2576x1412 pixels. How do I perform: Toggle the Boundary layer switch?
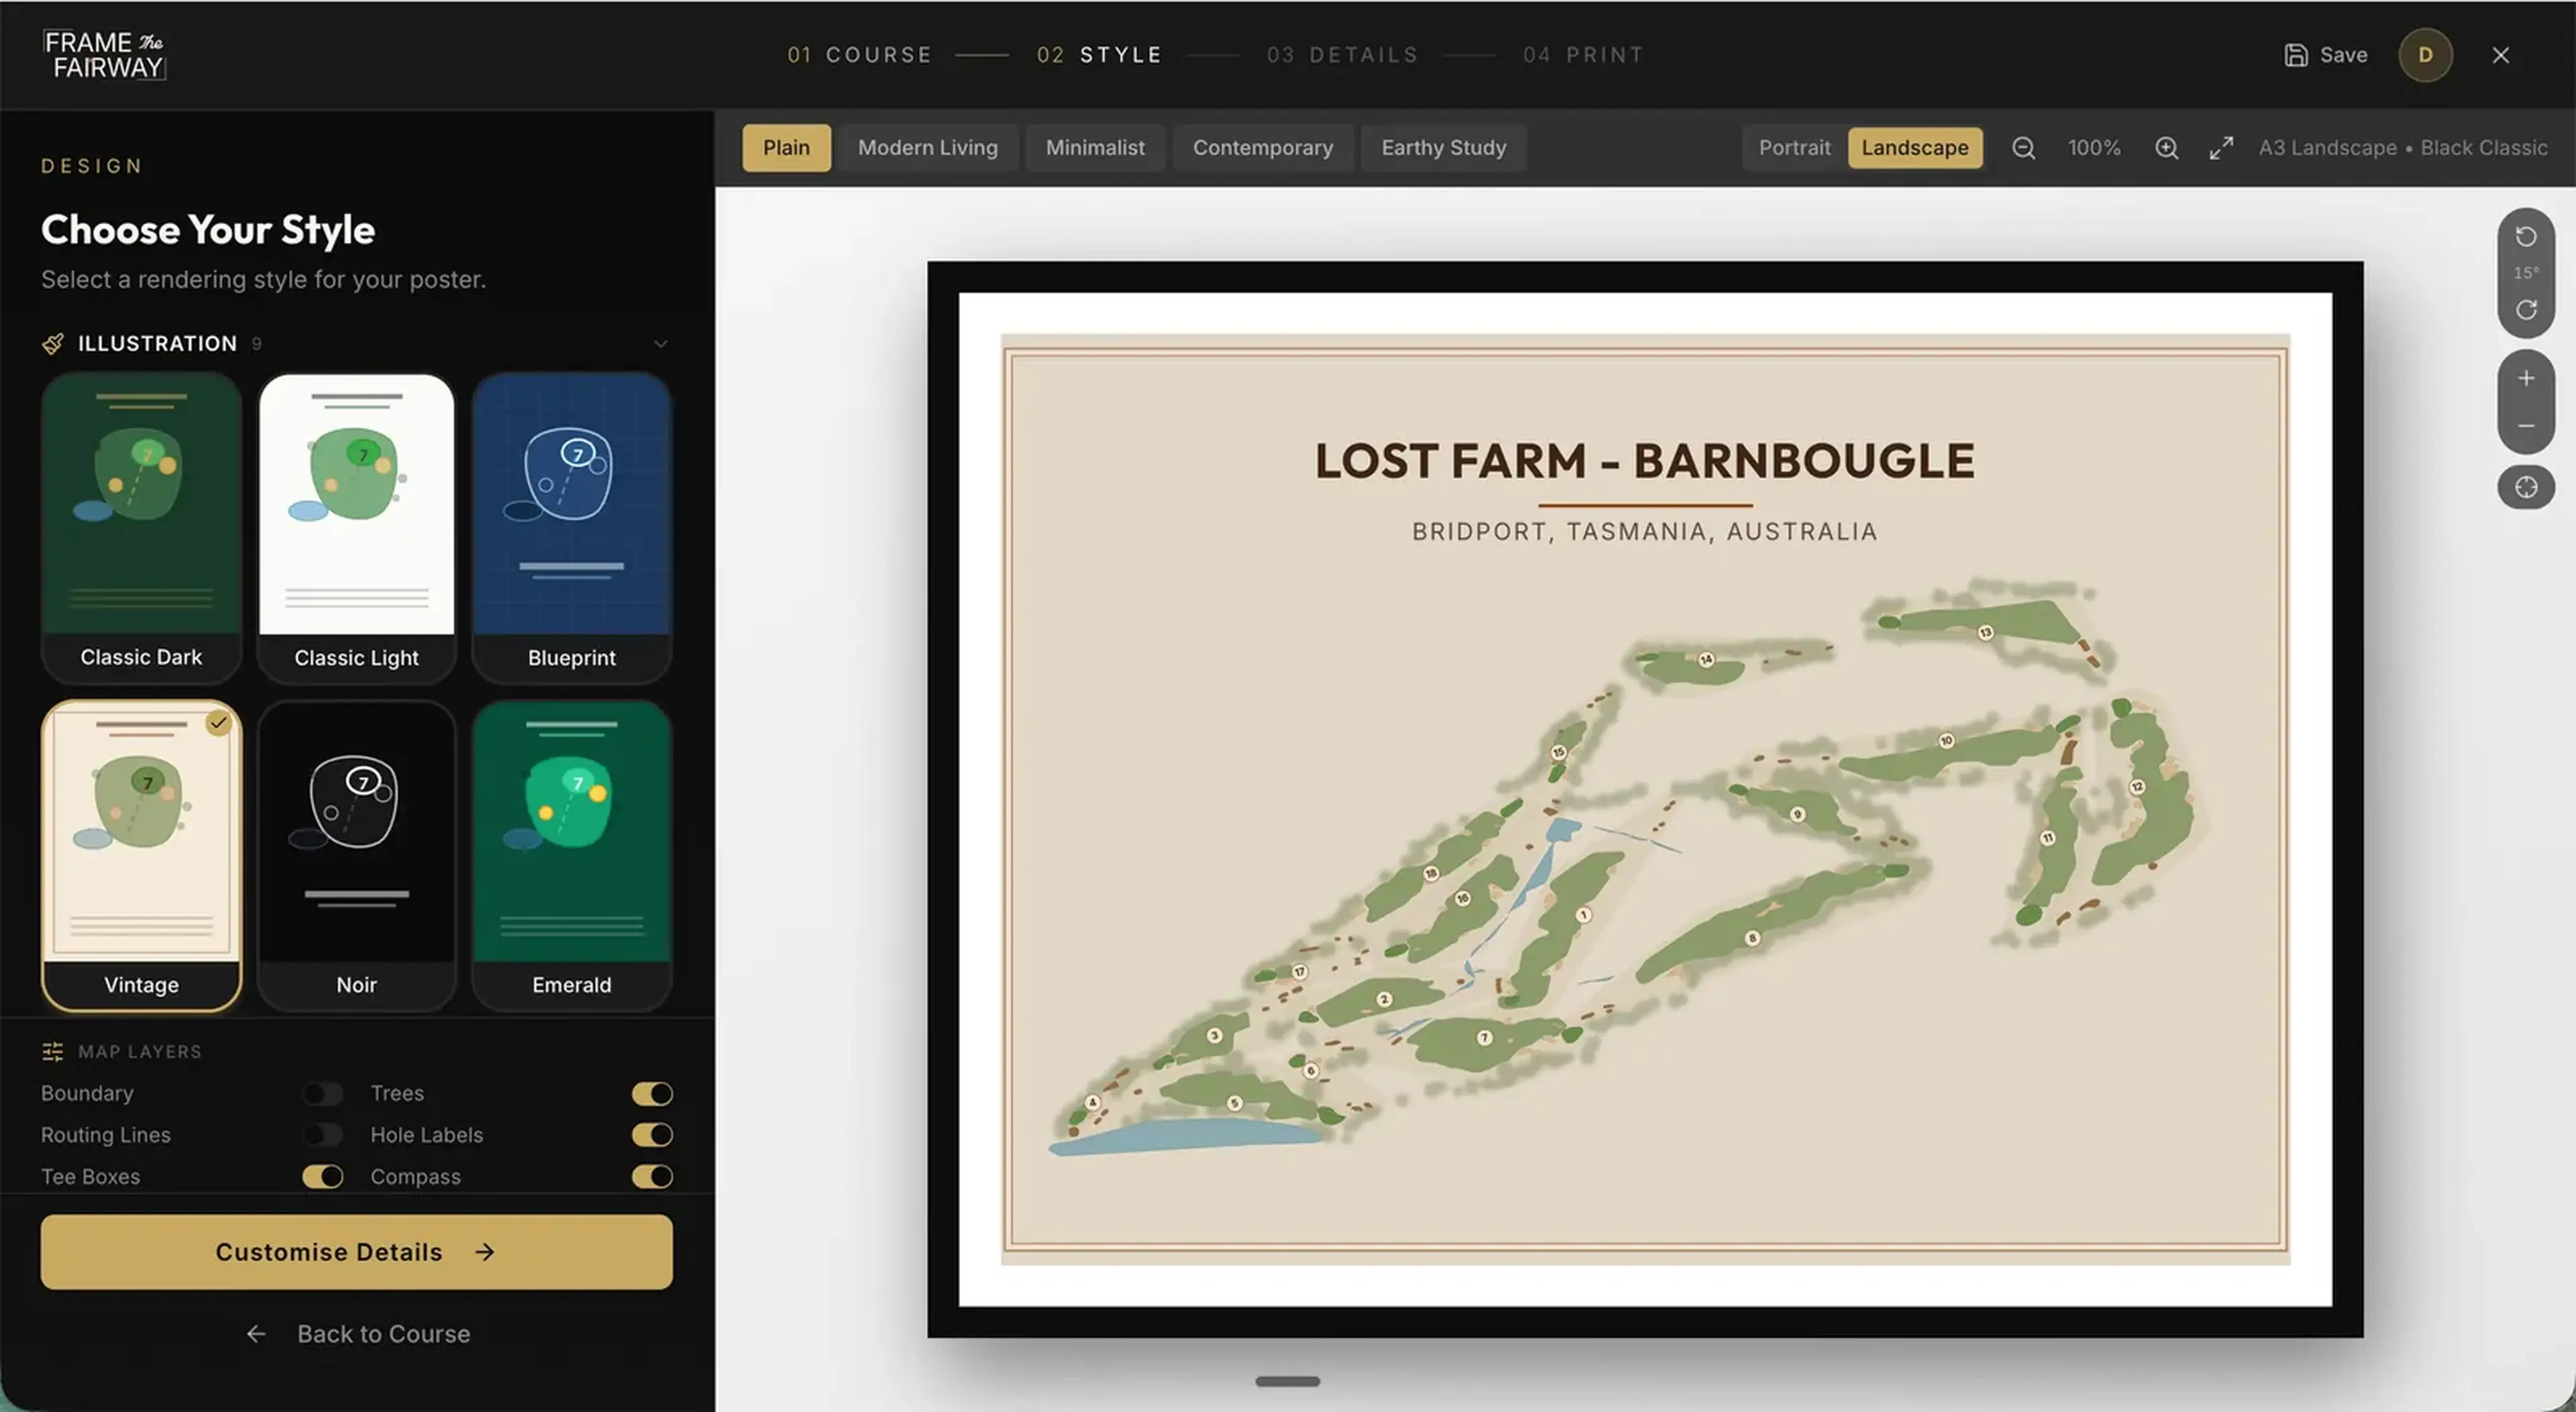322,1094
